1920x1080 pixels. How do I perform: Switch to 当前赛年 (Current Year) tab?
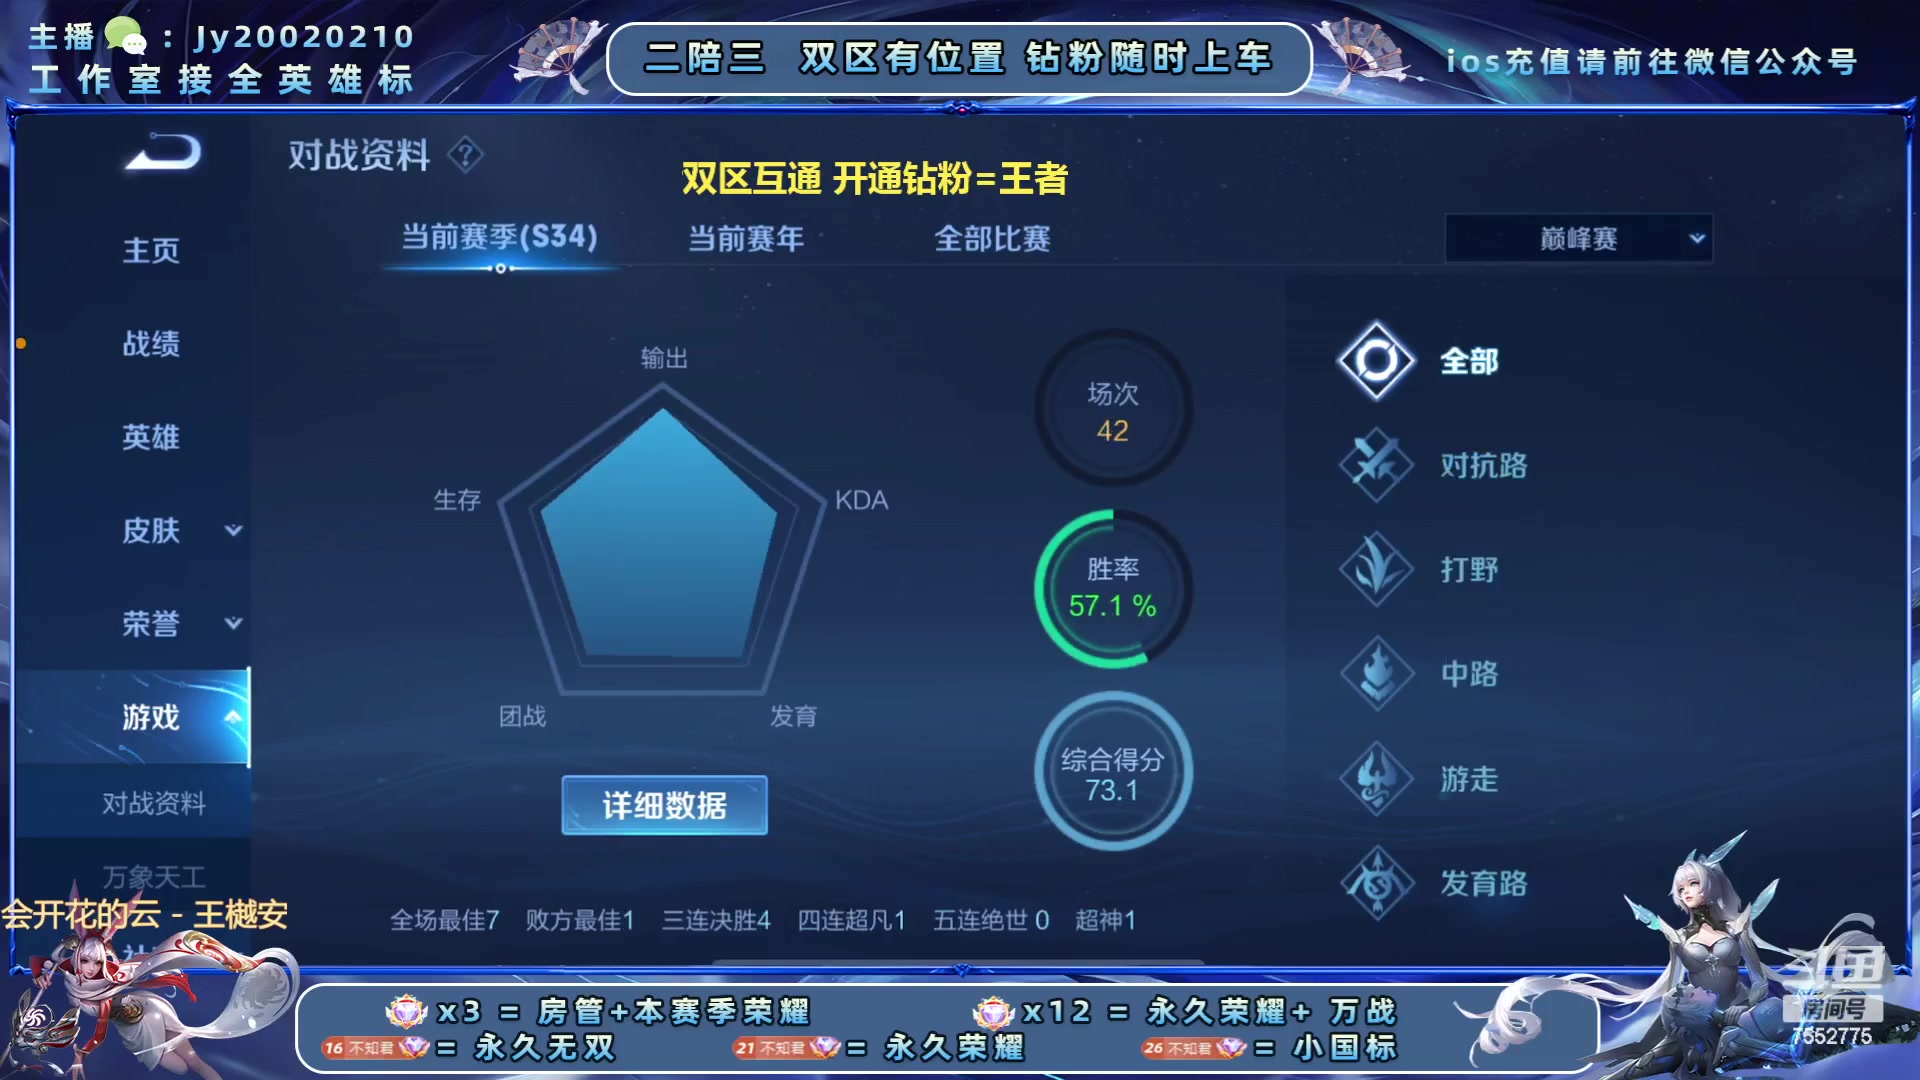click(x=746, y=237)
